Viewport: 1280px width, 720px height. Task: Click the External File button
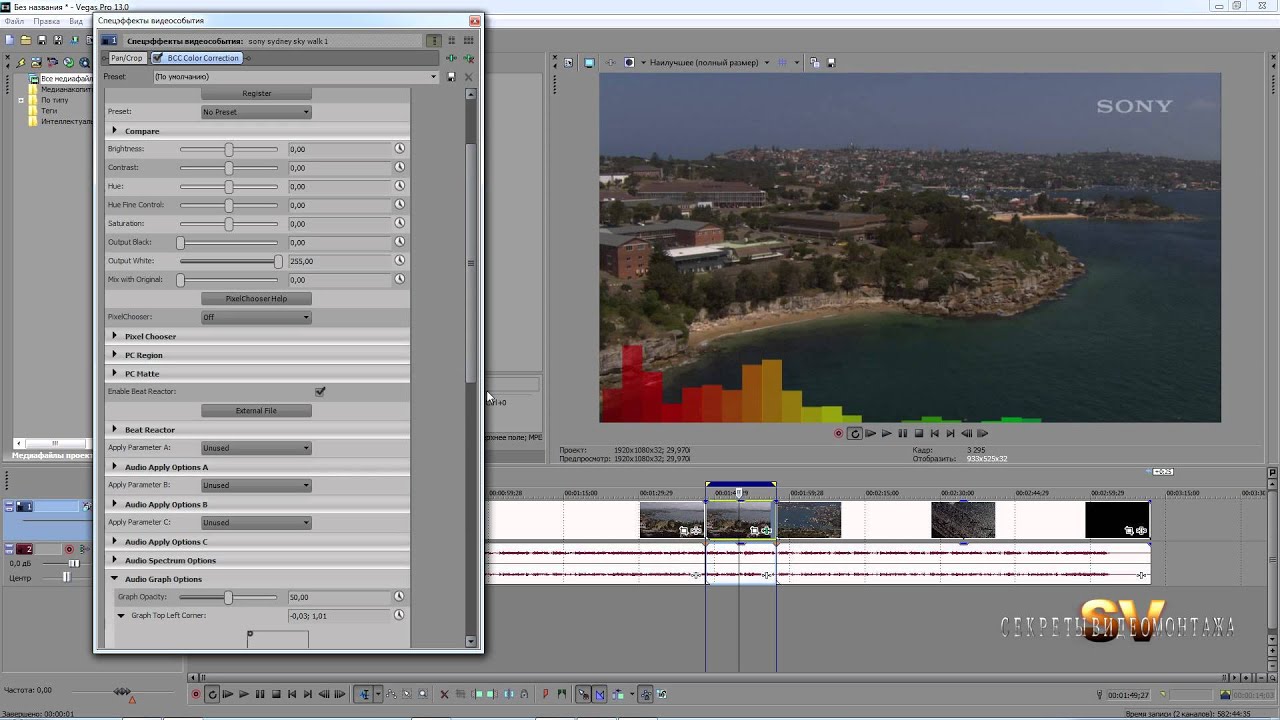coord(256,410)
